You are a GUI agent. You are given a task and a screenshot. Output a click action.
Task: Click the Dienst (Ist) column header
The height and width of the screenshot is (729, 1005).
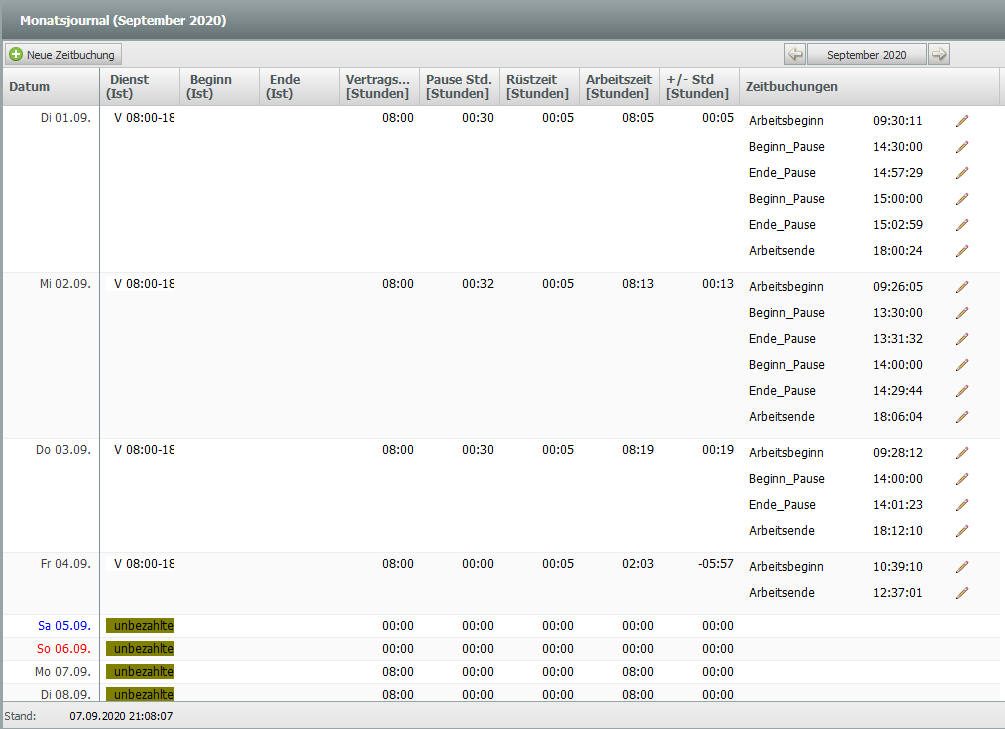click(140, 87)
